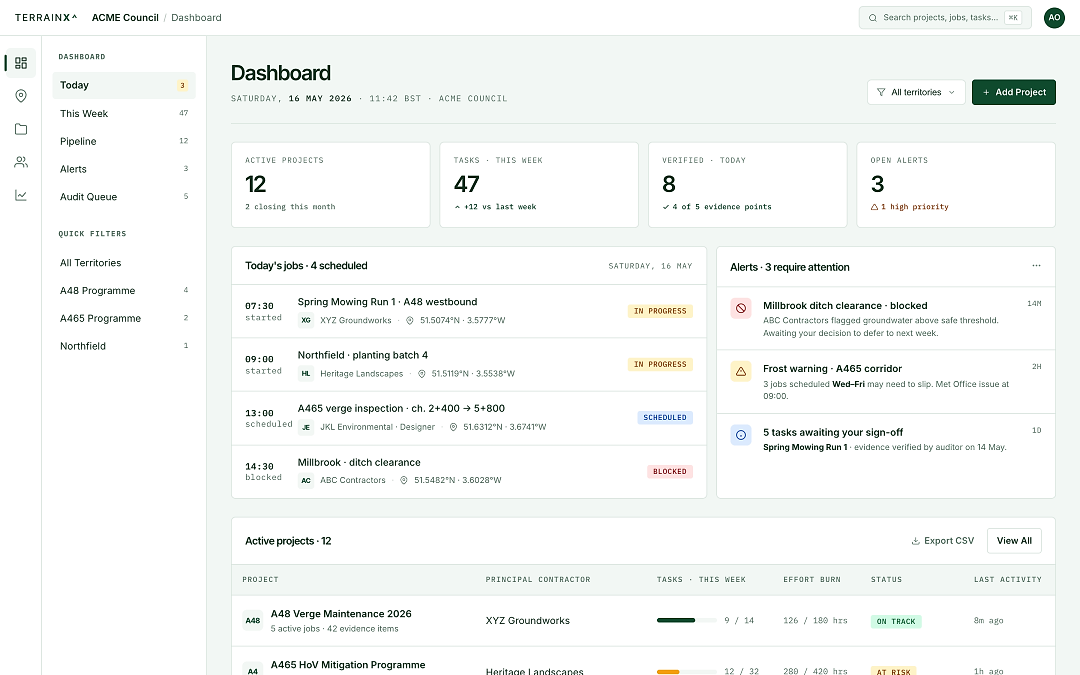Click the ON TRACK status tag

(x=895, y=621)
